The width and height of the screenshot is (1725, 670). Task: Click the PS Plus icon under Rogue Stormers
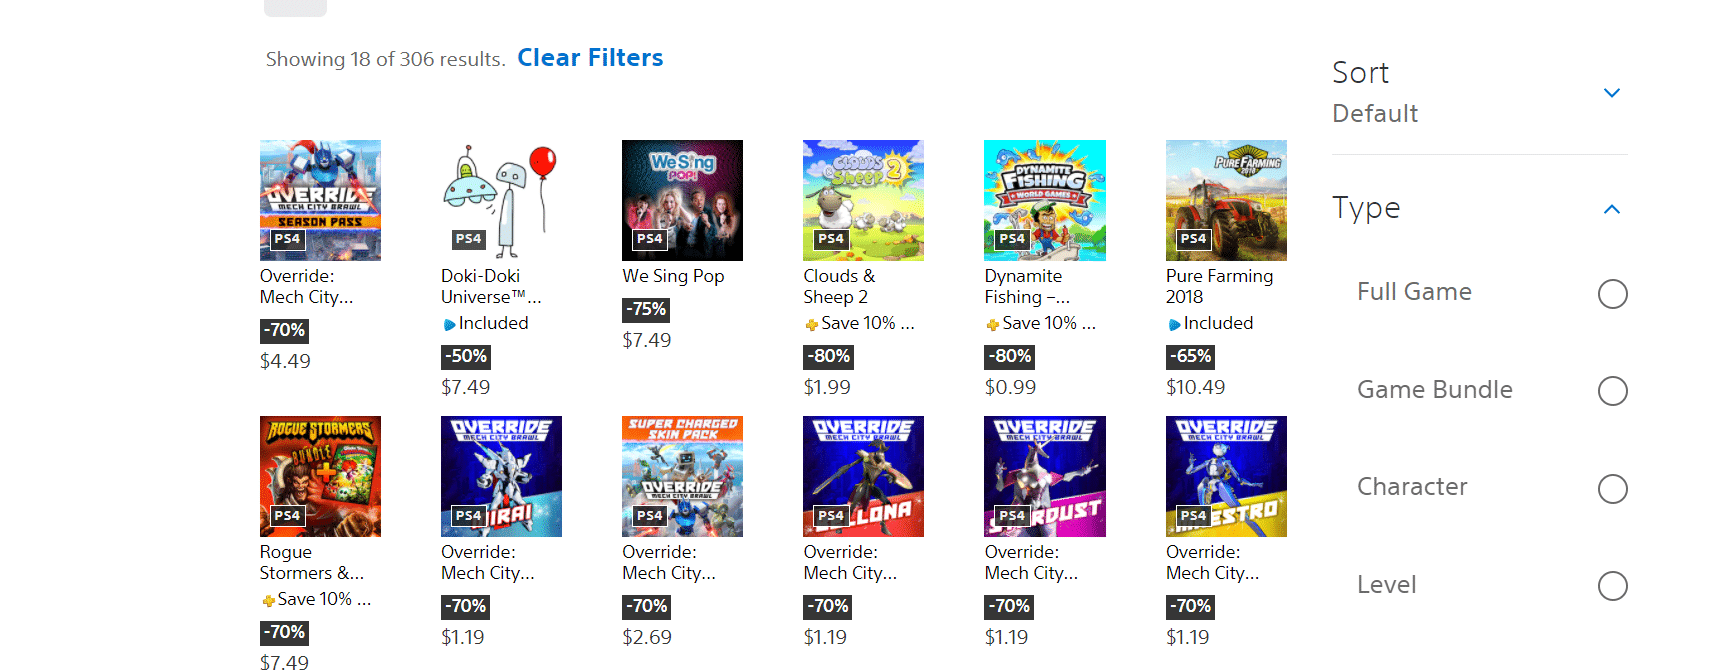pyautogui.click(x=268, y=600)
